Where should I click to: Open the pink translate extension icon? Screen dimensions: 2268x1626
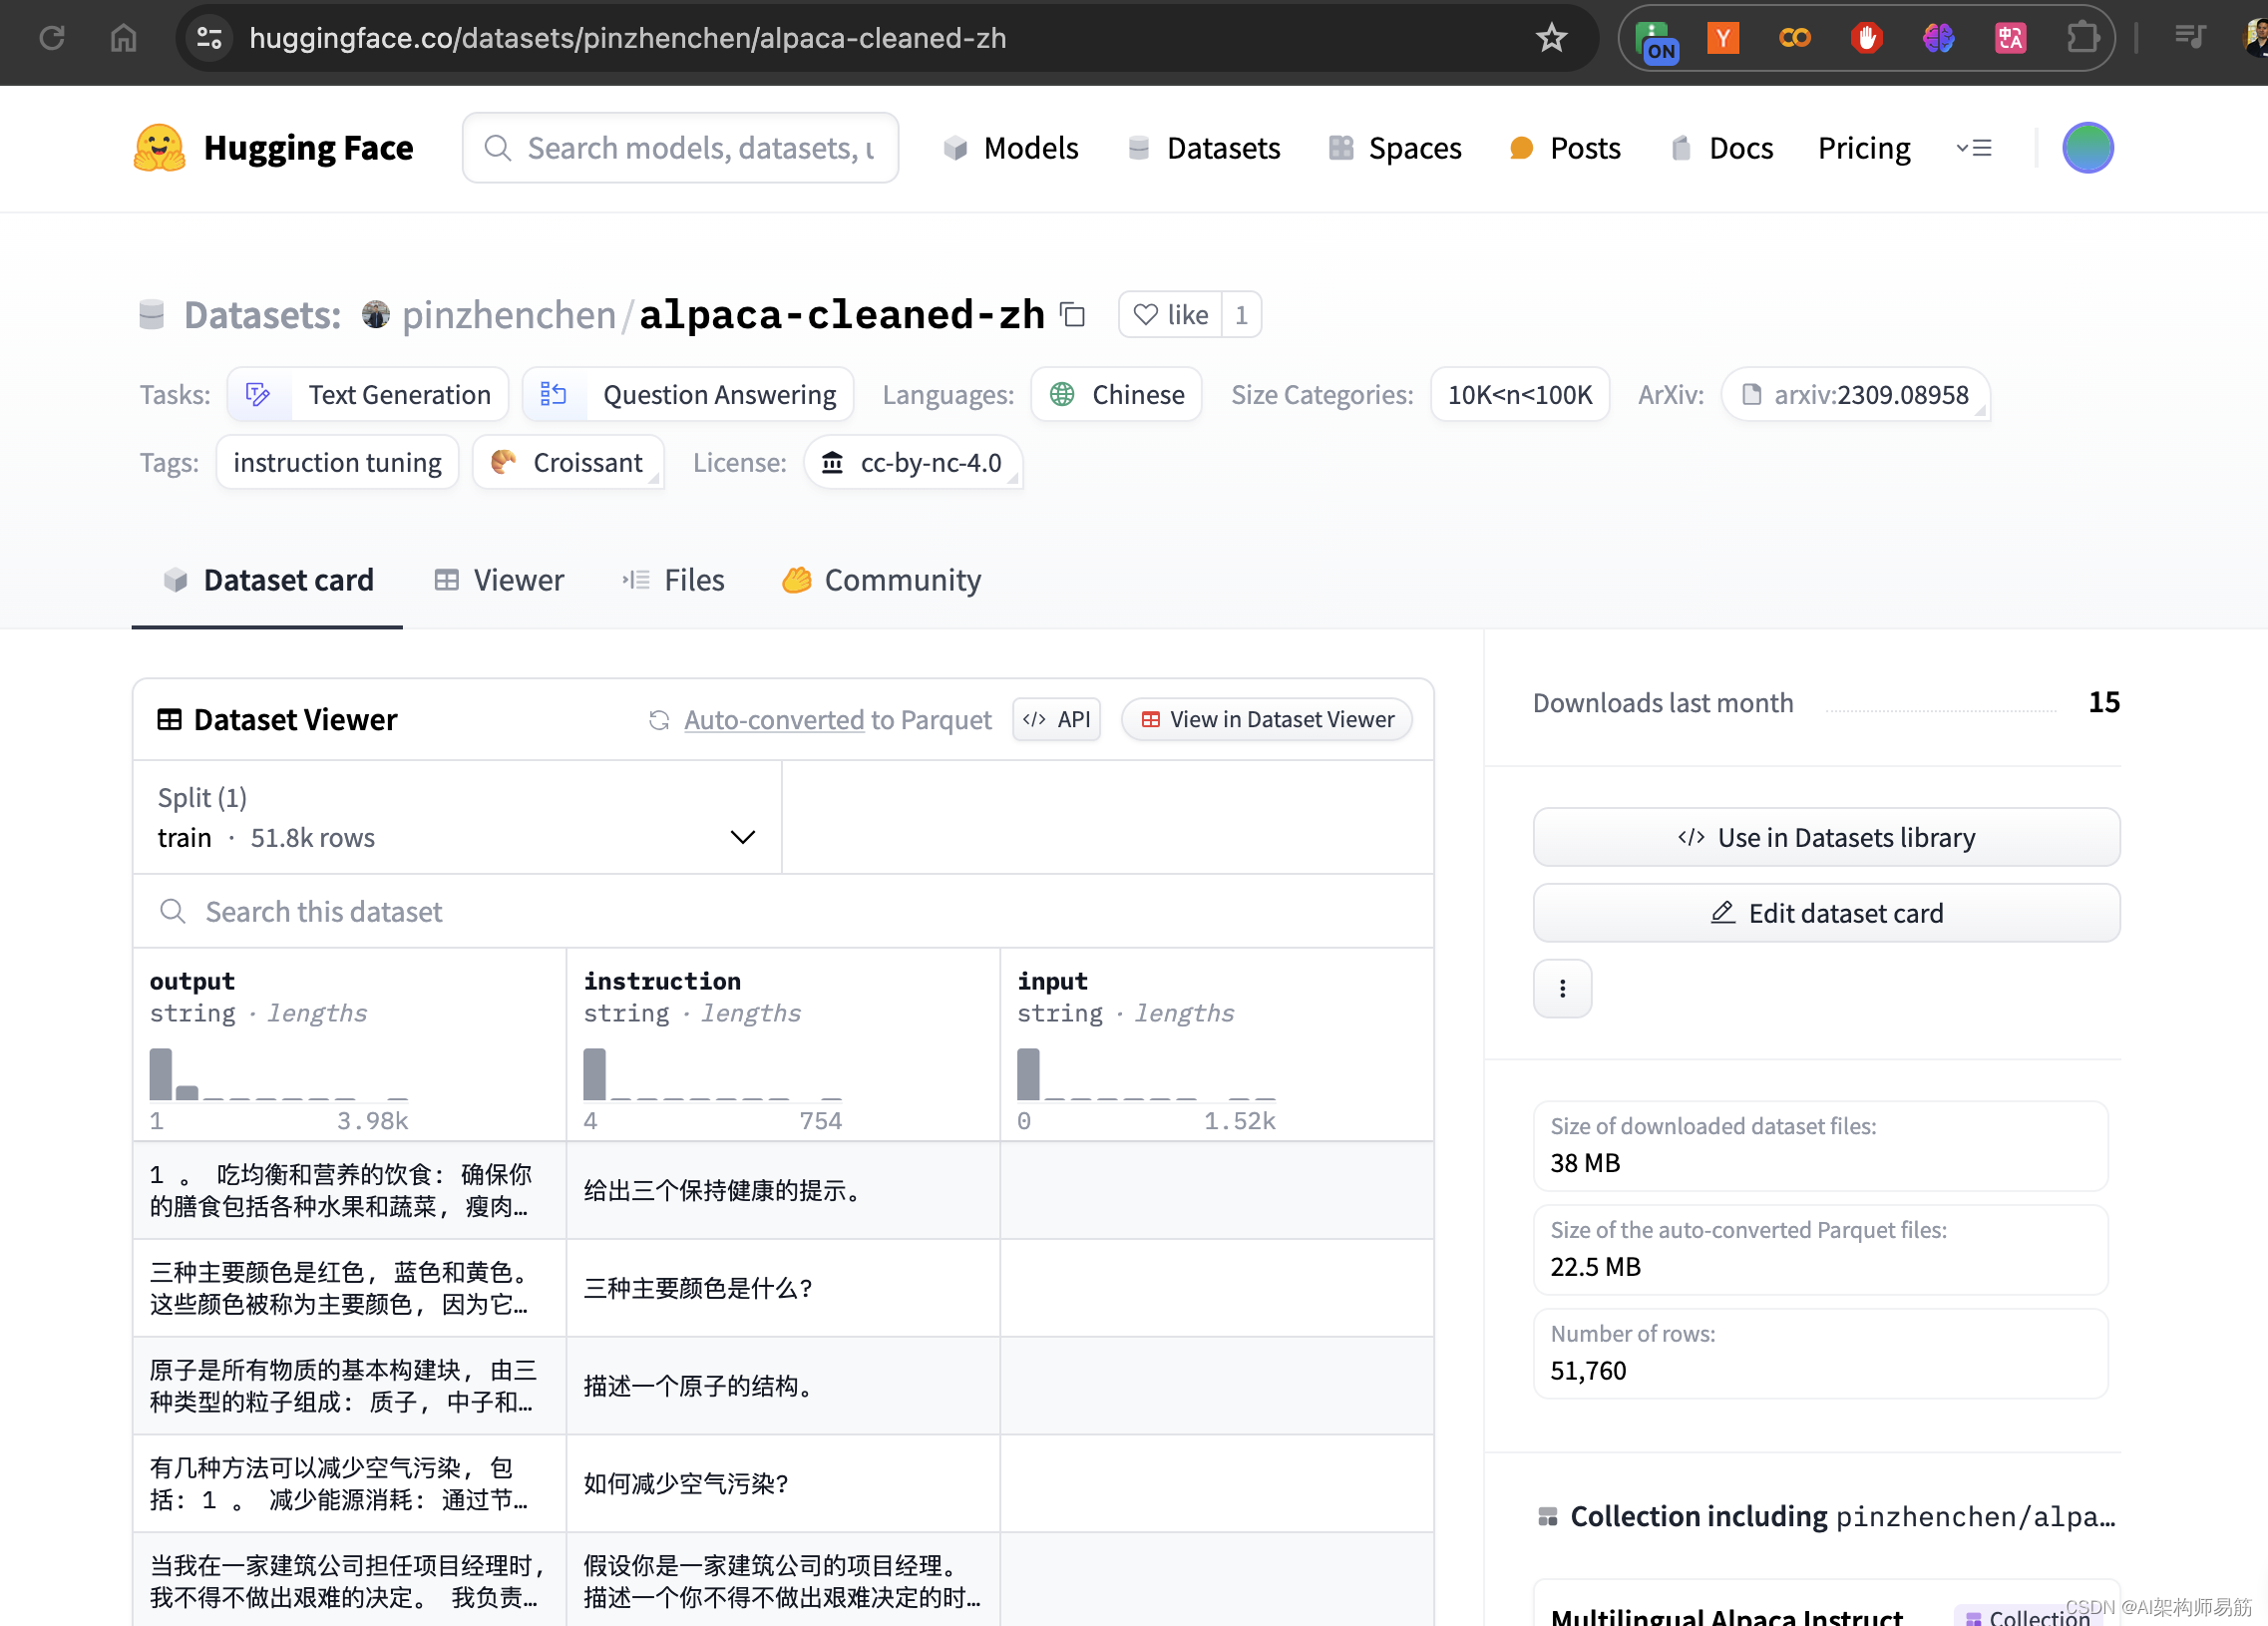2010,38
